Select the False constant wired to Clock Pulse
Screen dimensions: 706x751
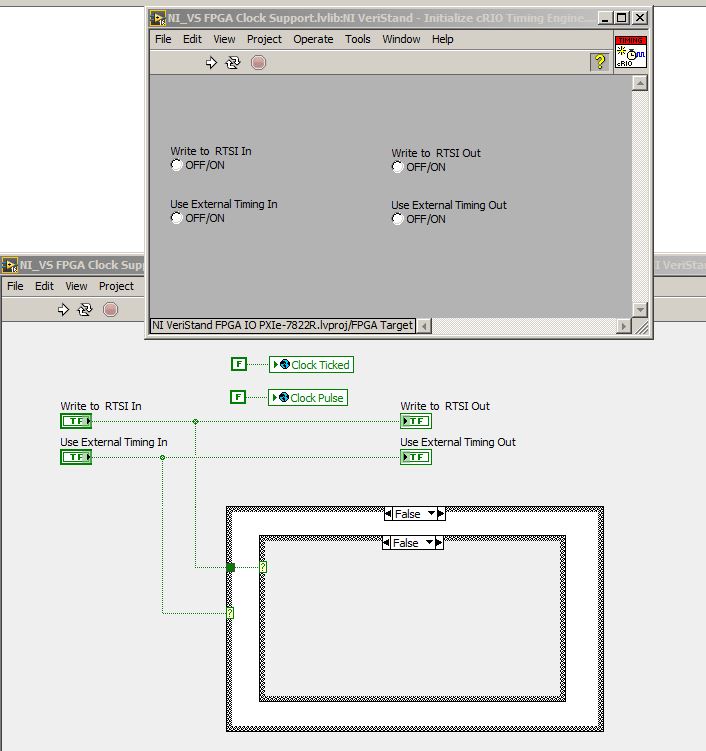238,397
